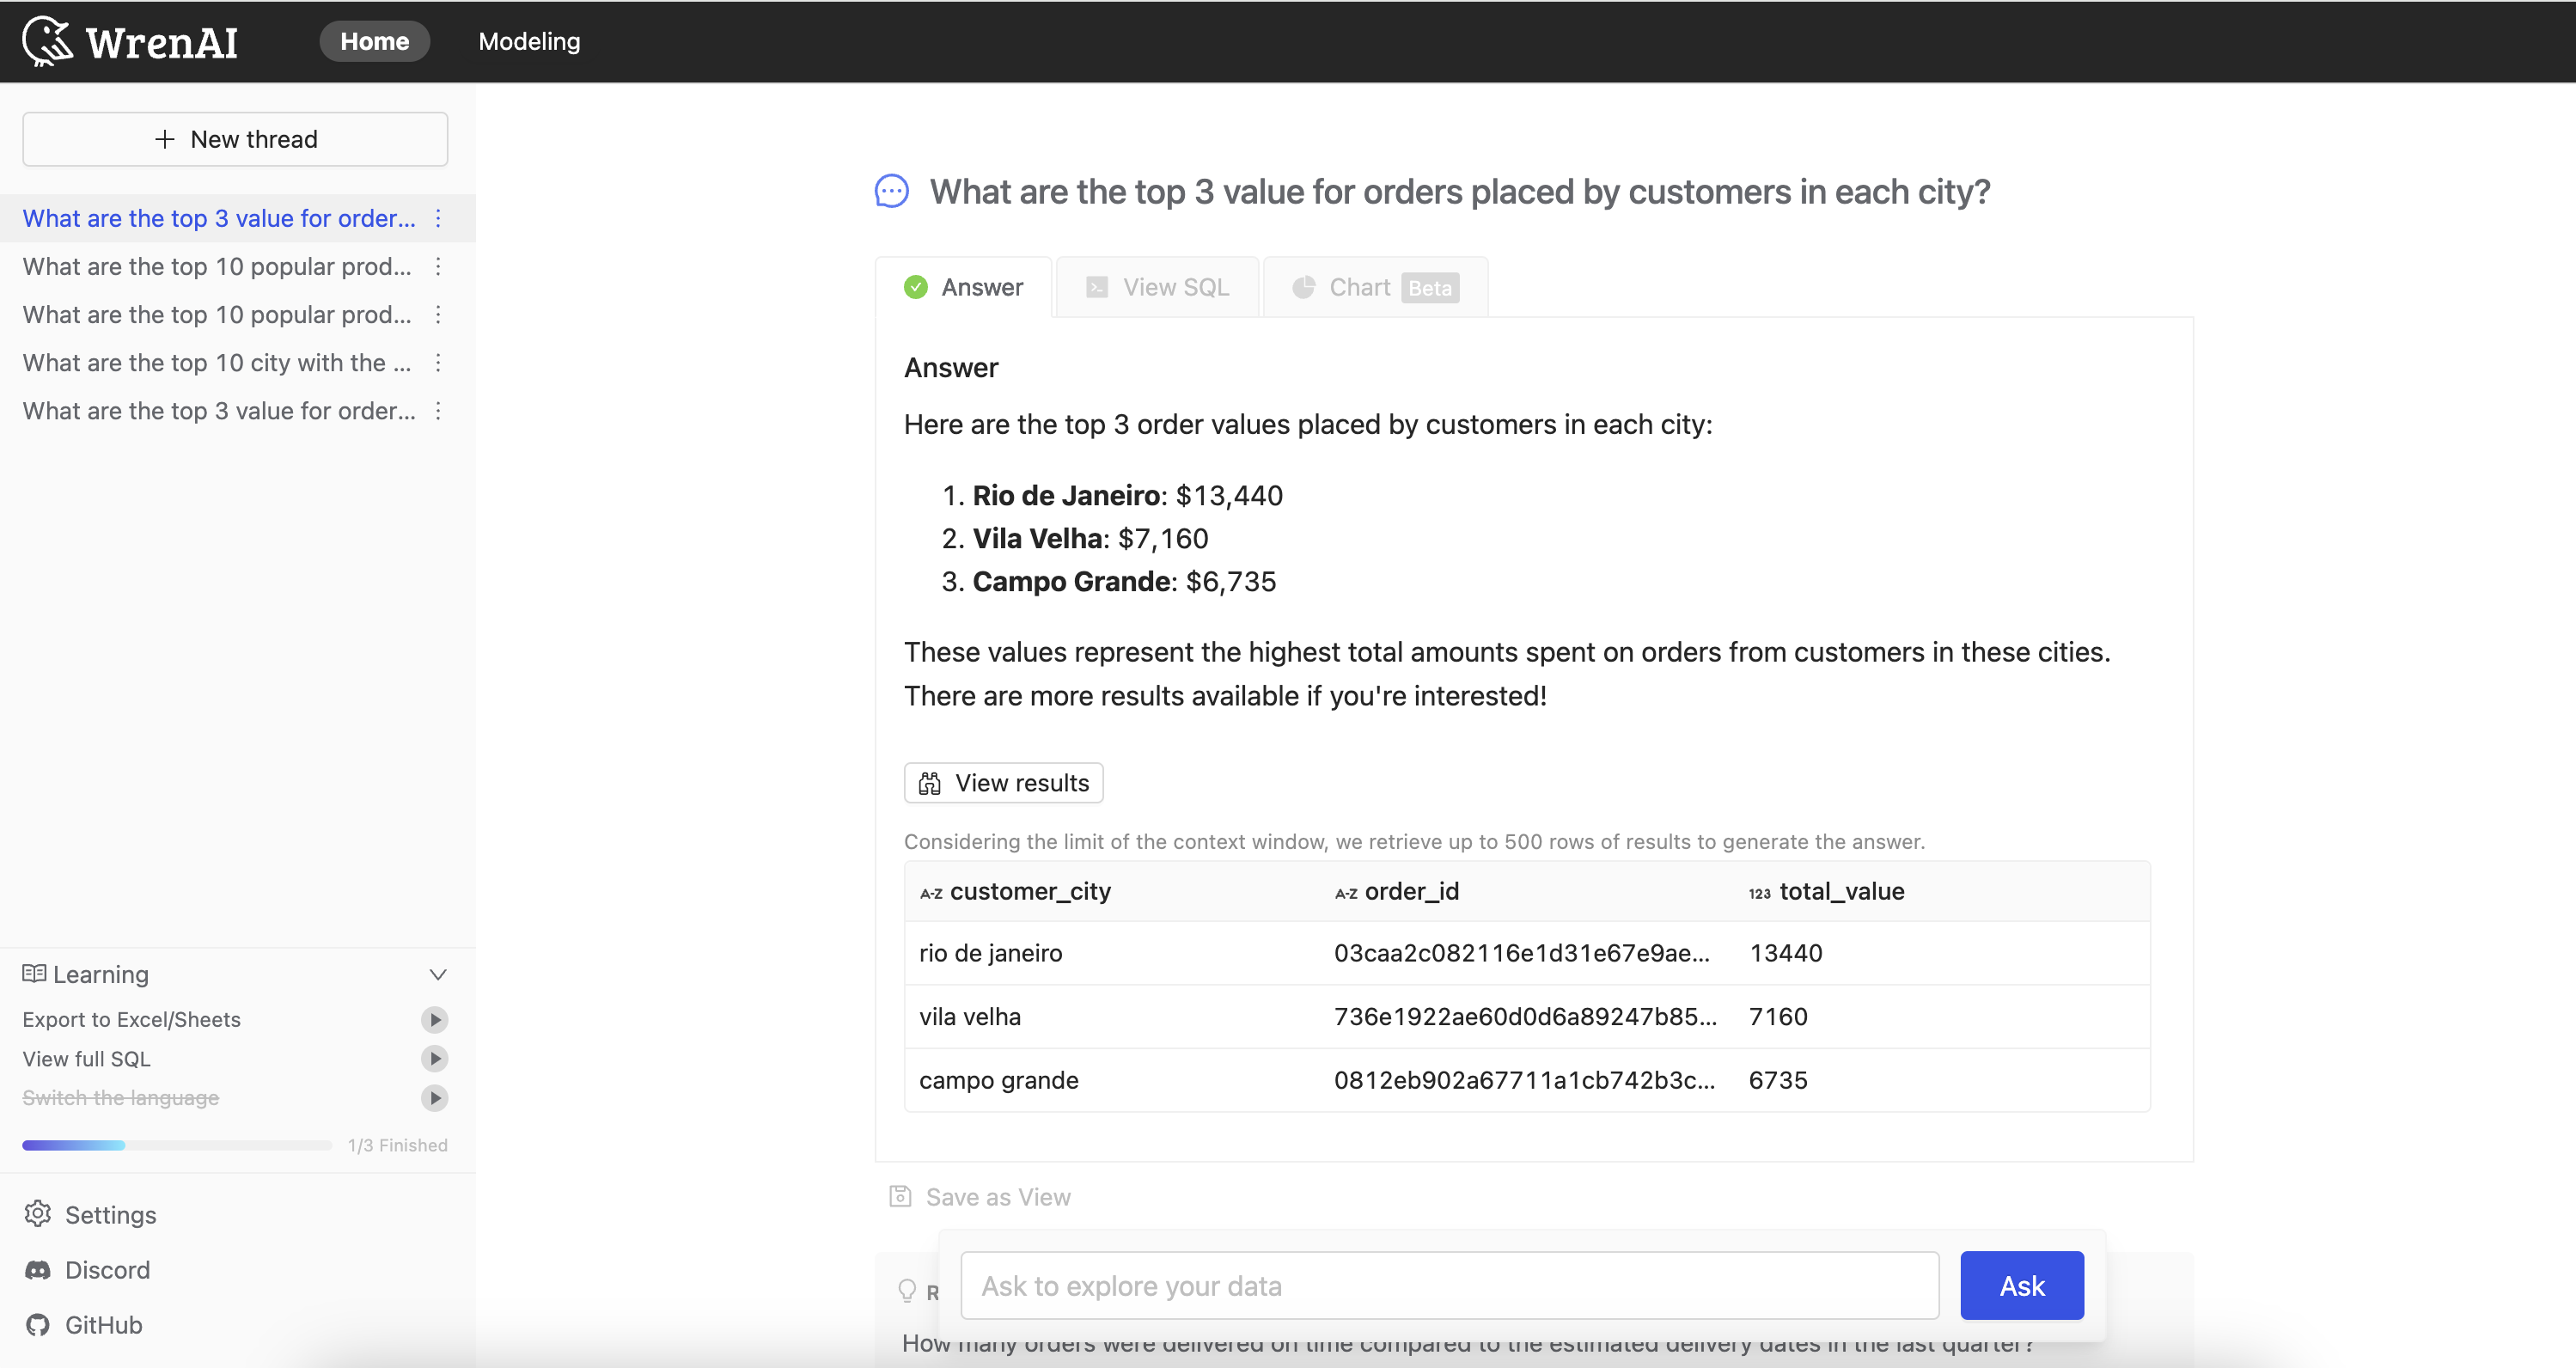Open options for top 10 city thread
The height and width of the screenshot is (1368, 2576).
tap(438, 362)
